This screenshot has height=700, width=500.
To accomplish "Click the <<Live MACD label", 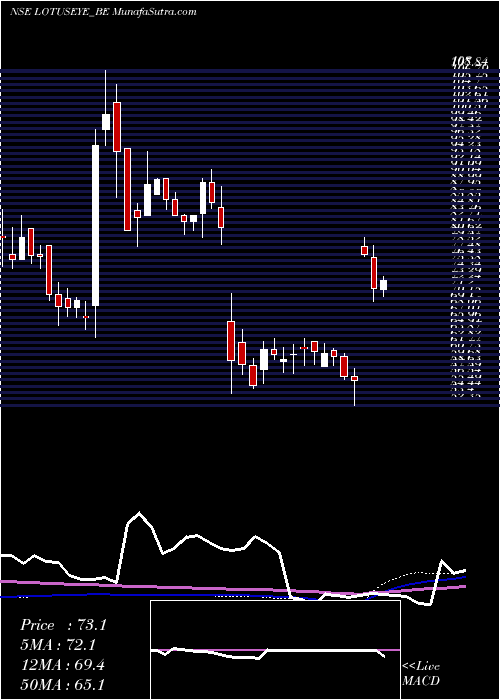I will 421,673.
